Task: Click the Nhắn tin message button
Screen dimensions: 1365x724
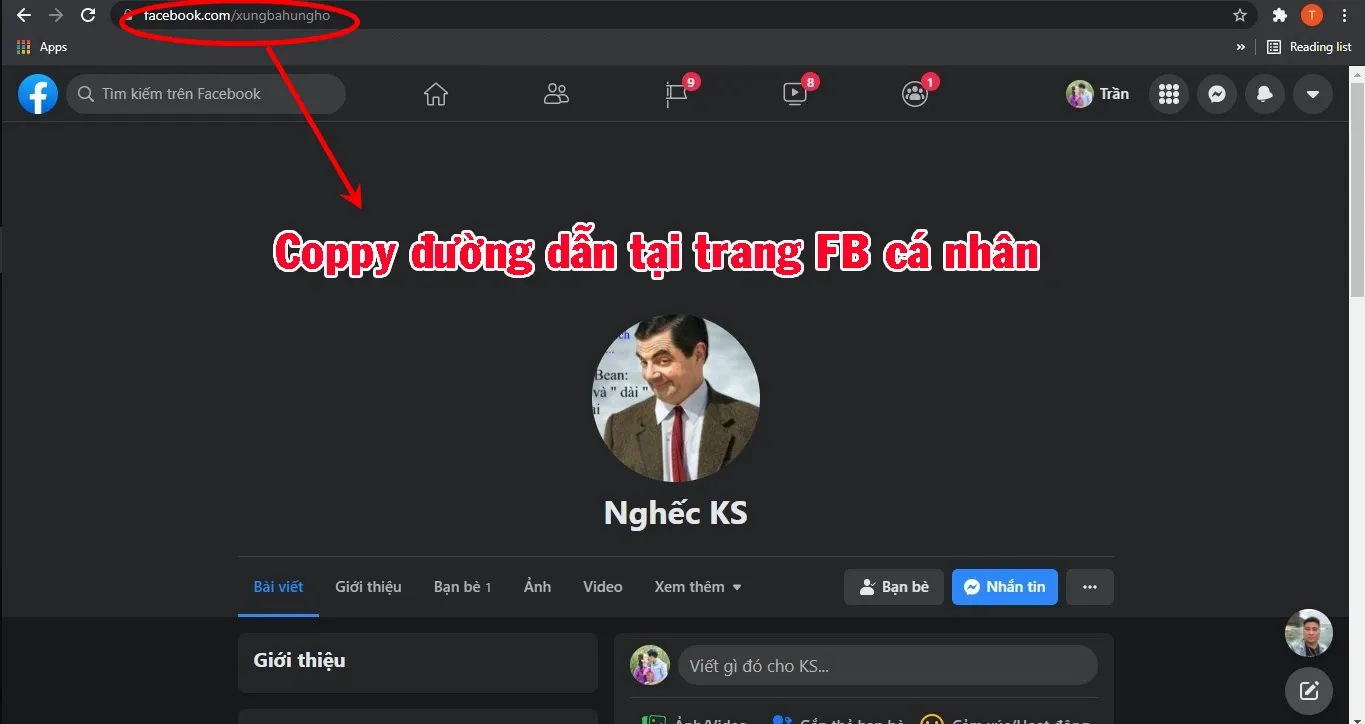Action: click(1005, 587)
